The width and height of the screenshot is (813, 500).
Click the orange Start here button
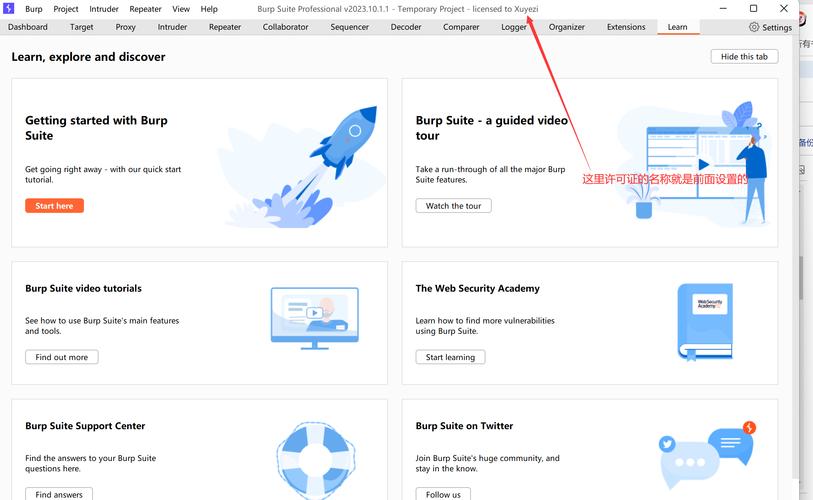click(x=54, y=206)
